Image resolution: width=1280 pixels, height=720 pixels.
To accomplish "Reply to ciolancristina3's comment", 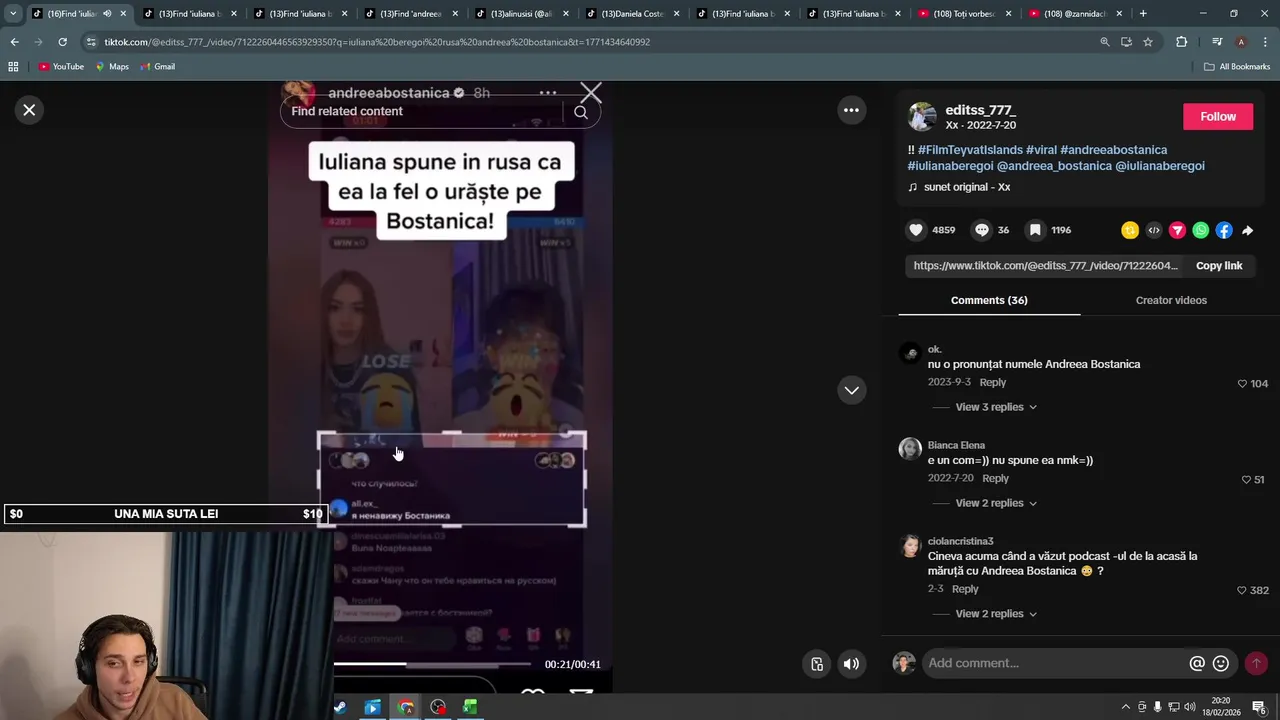I will [965, 589].
